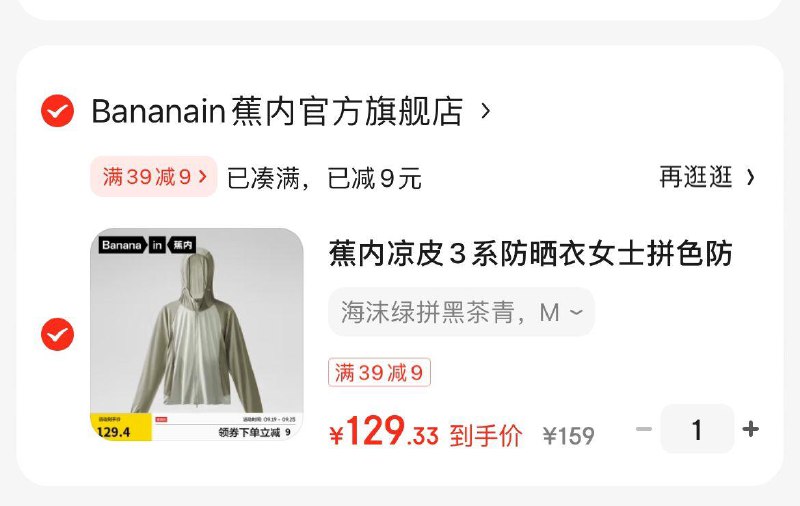
Task: Tap the 再逛逛 link
Action: point(696,177)
